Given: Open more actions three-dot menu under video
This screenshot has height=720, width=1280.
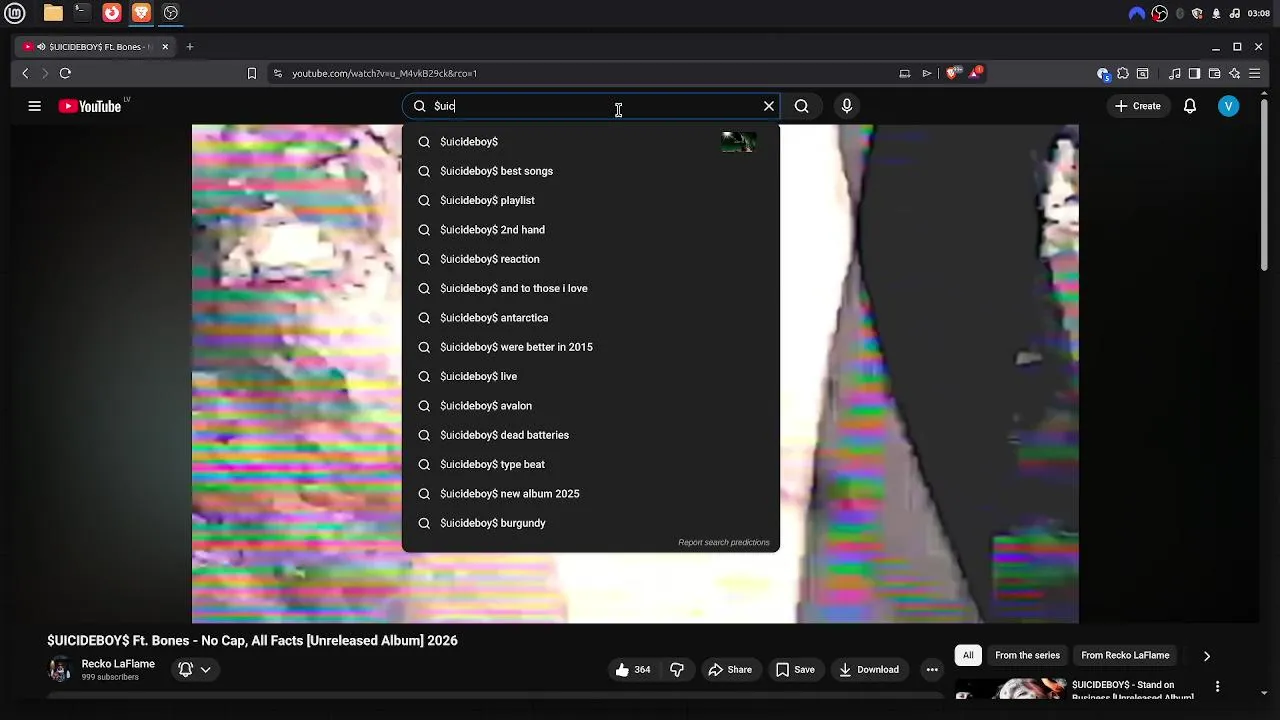Looking at the screenshot, I should tap(932, 670).
